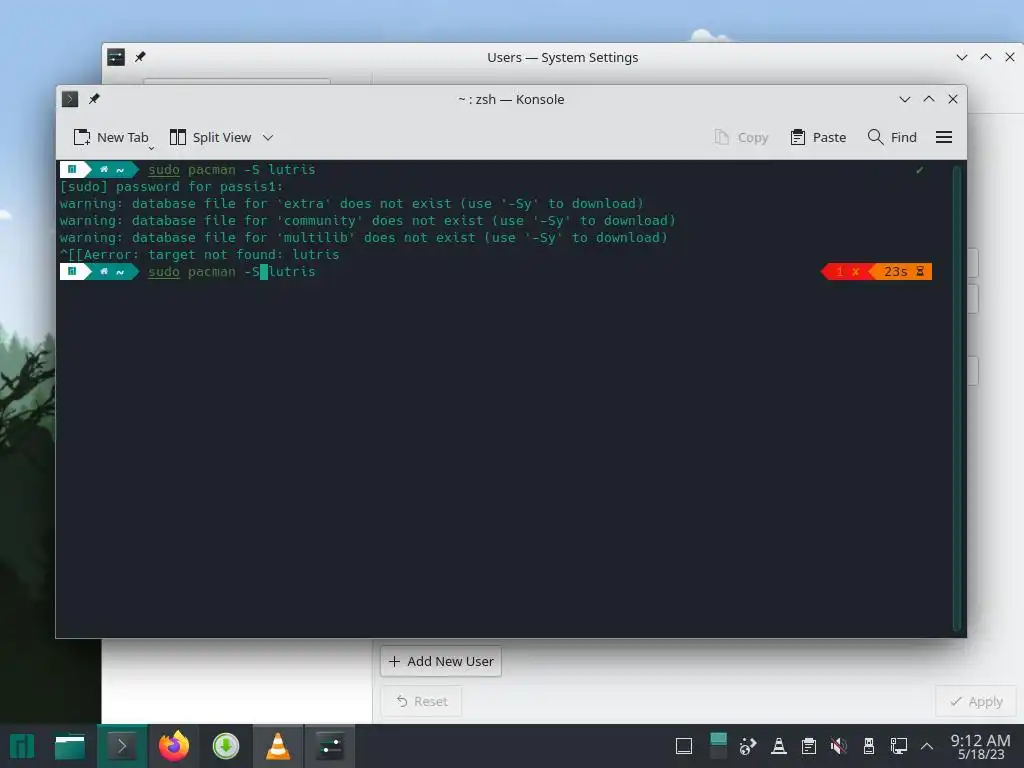
Task: Maximize the Konsole window
Action: tap(929, 99)
